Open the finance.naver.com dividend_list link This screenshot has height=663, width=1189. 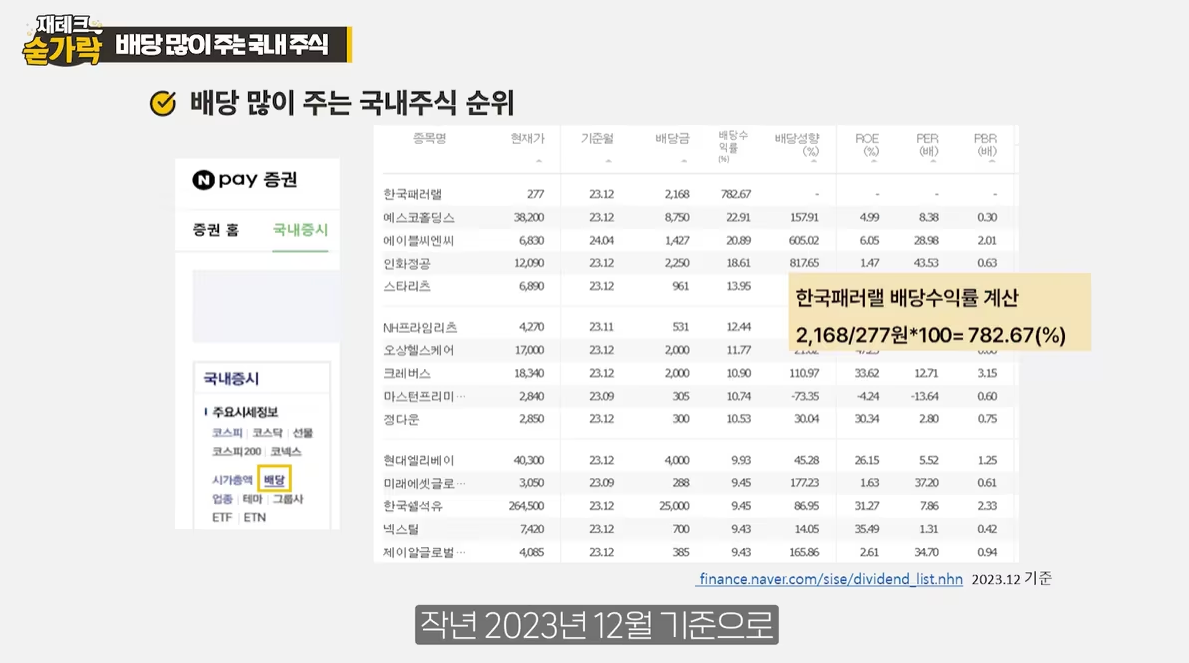point(830,579)
